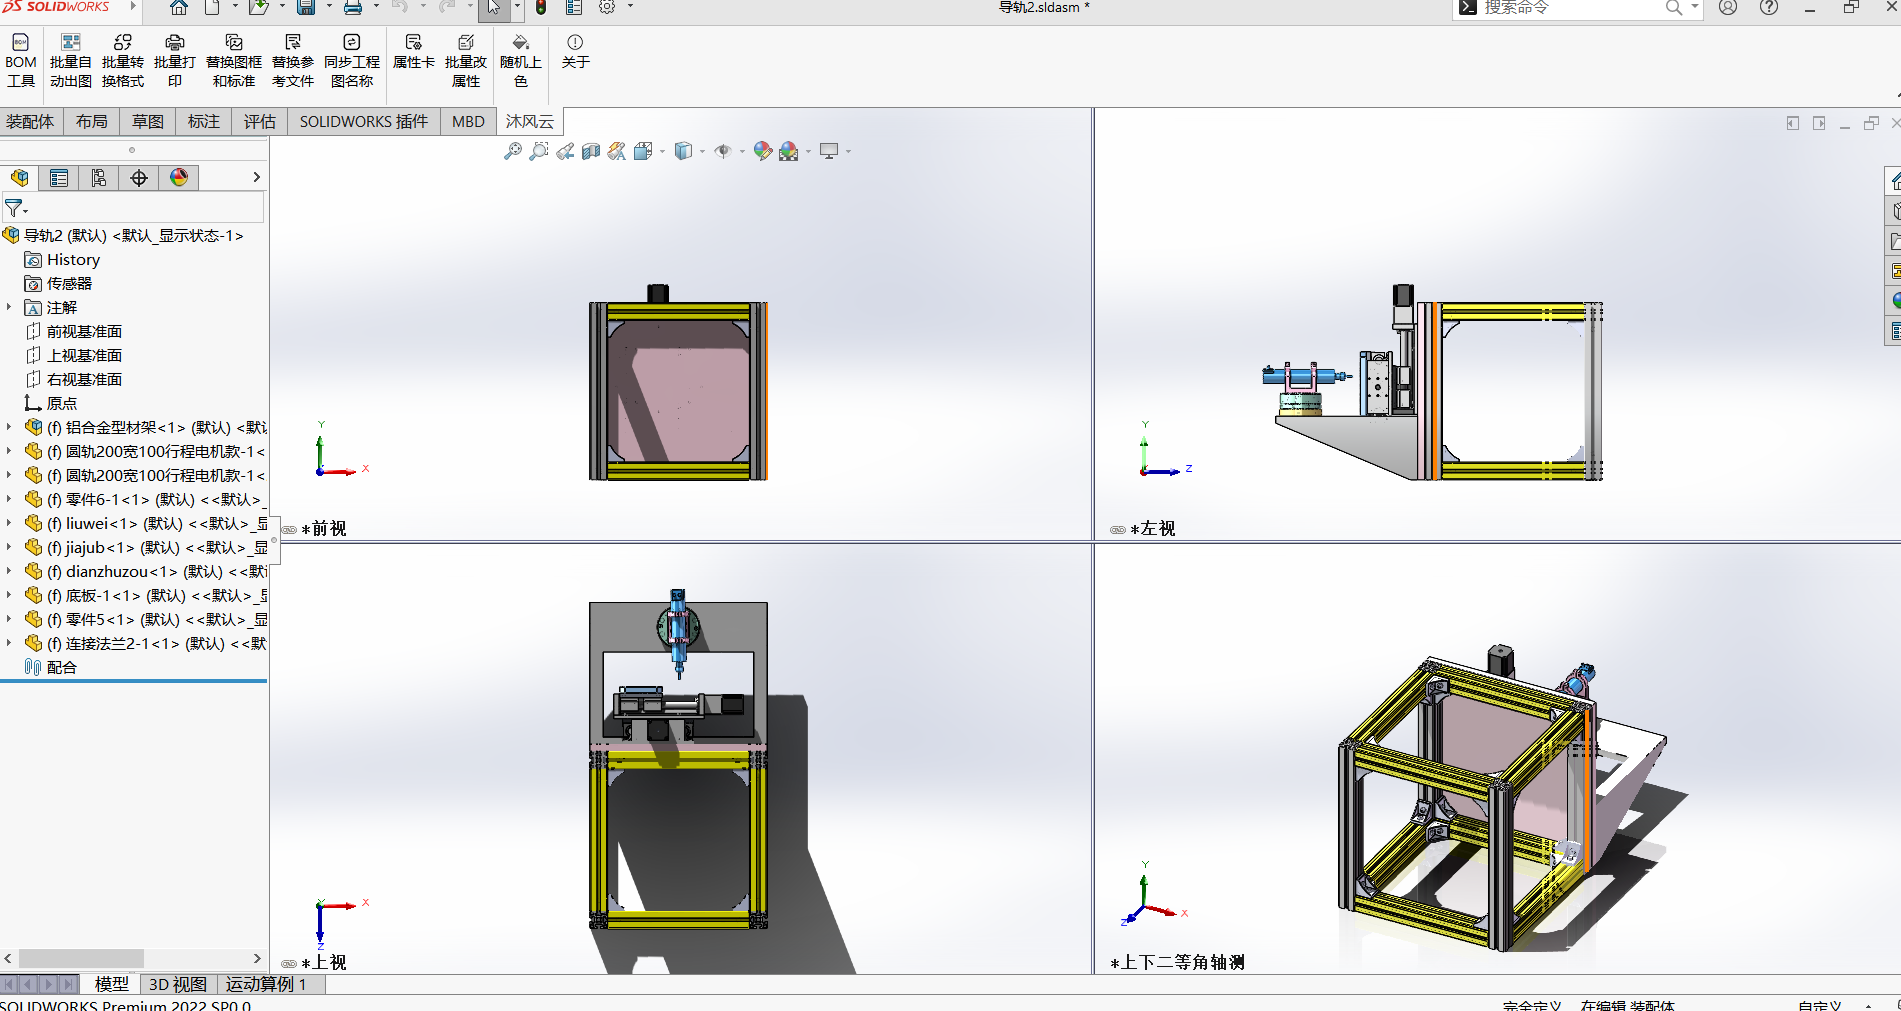Screen dimensions: 1901x1011
Task: Expand liuwei<1> component node
Action: (9, 523)
